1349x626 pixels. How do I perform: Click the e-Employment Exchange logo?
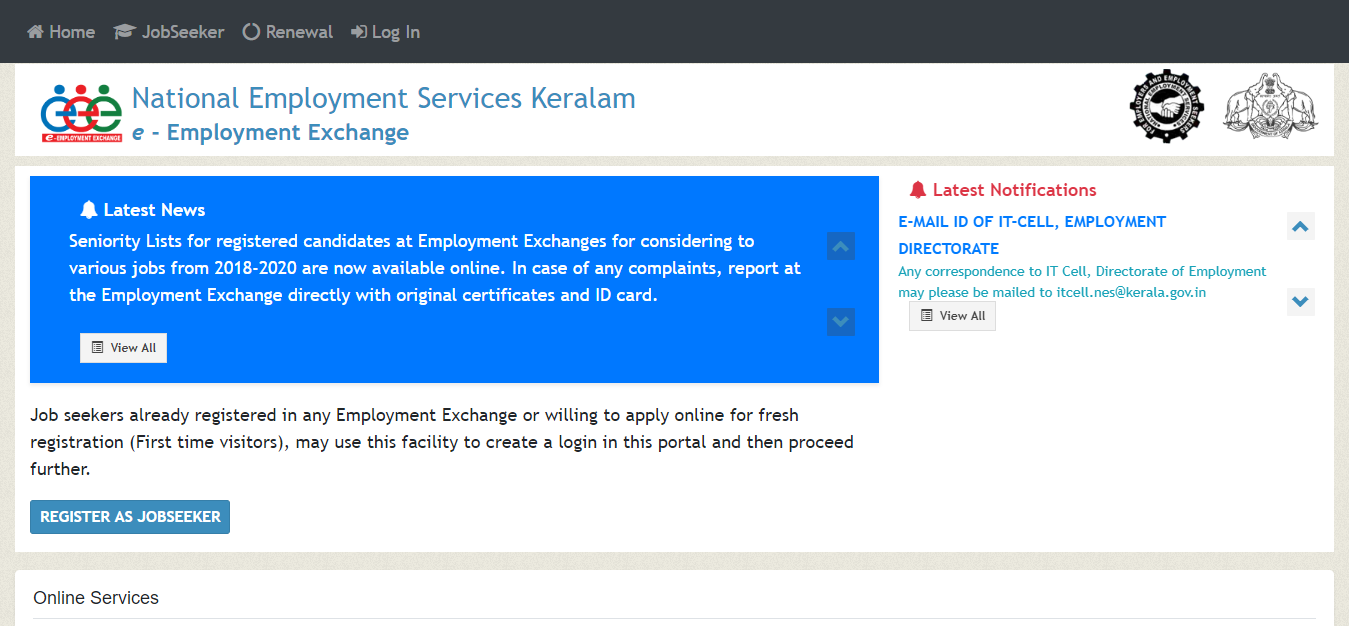point(82,114)
